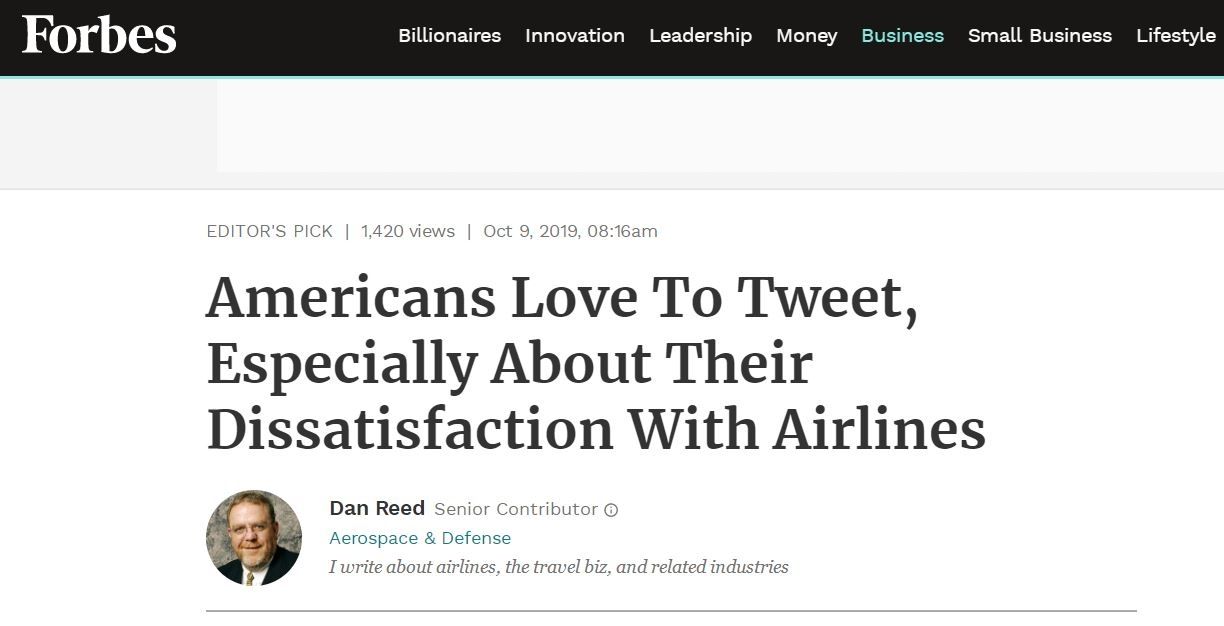Click the highlighted Business nav item
This screenshot has height=626, width=1224.
pyautogui.click(x=902, y=36)
